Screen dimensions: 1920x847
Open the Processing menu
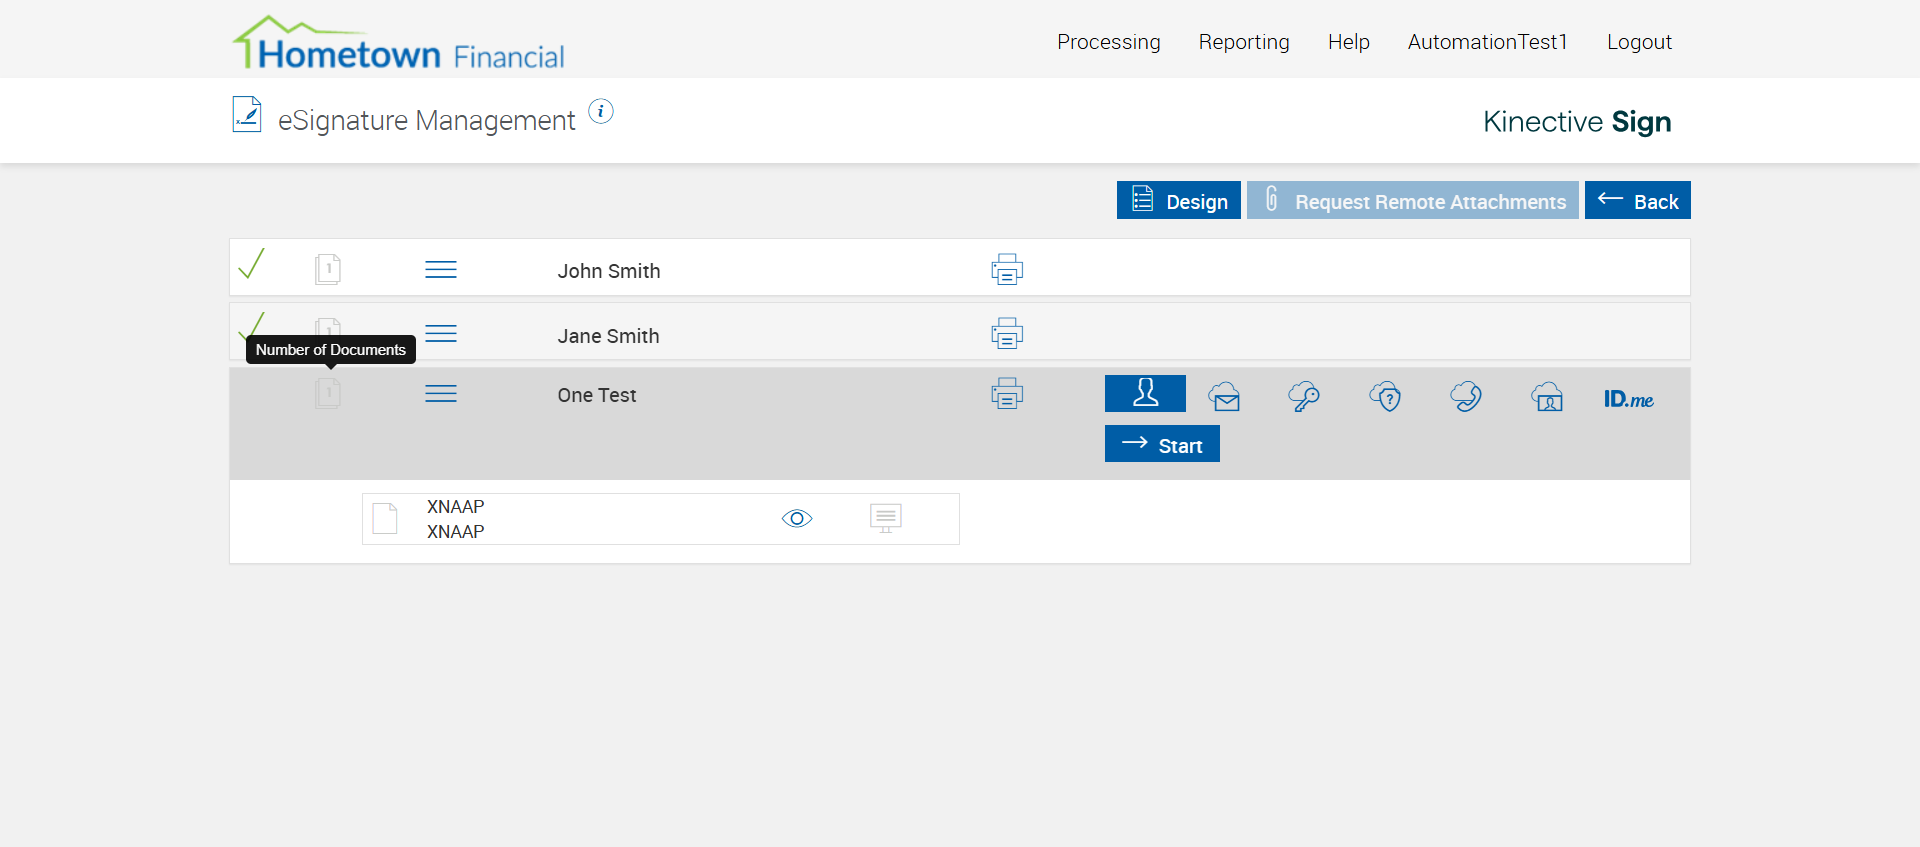coord(1108,42)
